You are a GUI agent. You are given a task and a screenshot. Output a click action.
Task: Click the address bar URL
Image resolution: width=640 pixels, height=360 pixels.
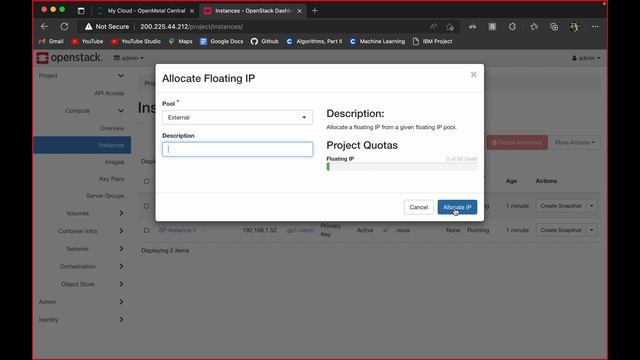(191, 27)
